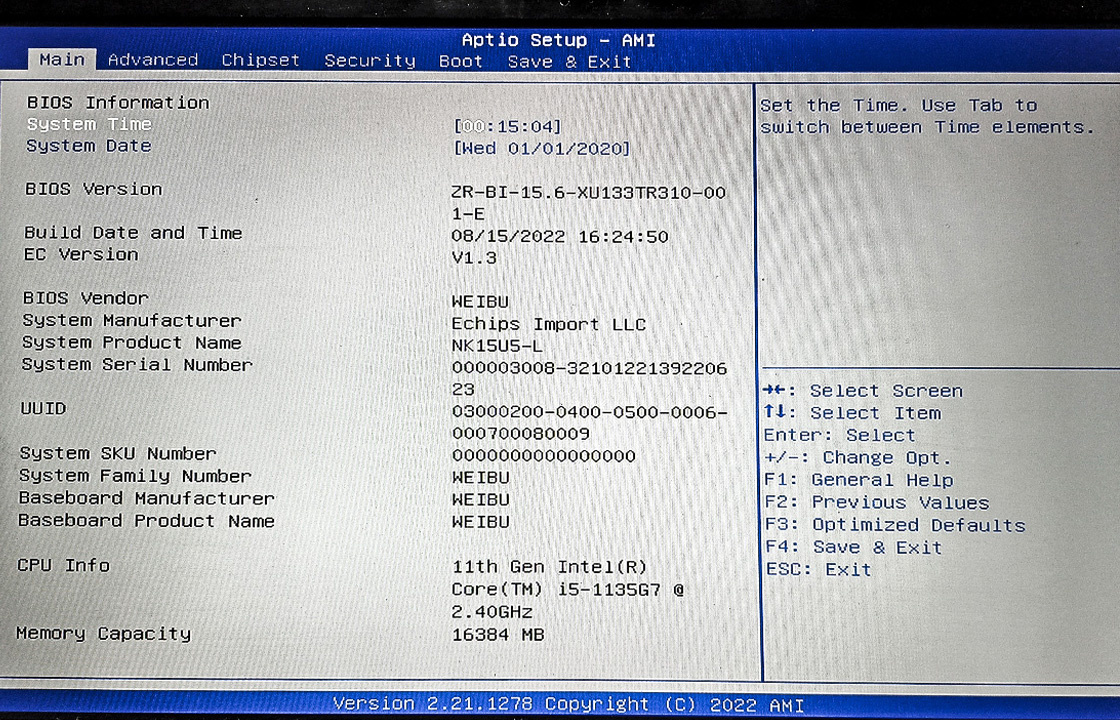The image size is (1120, 720).
Task: Click the Memory Capacity label
Action: point(104,634)
